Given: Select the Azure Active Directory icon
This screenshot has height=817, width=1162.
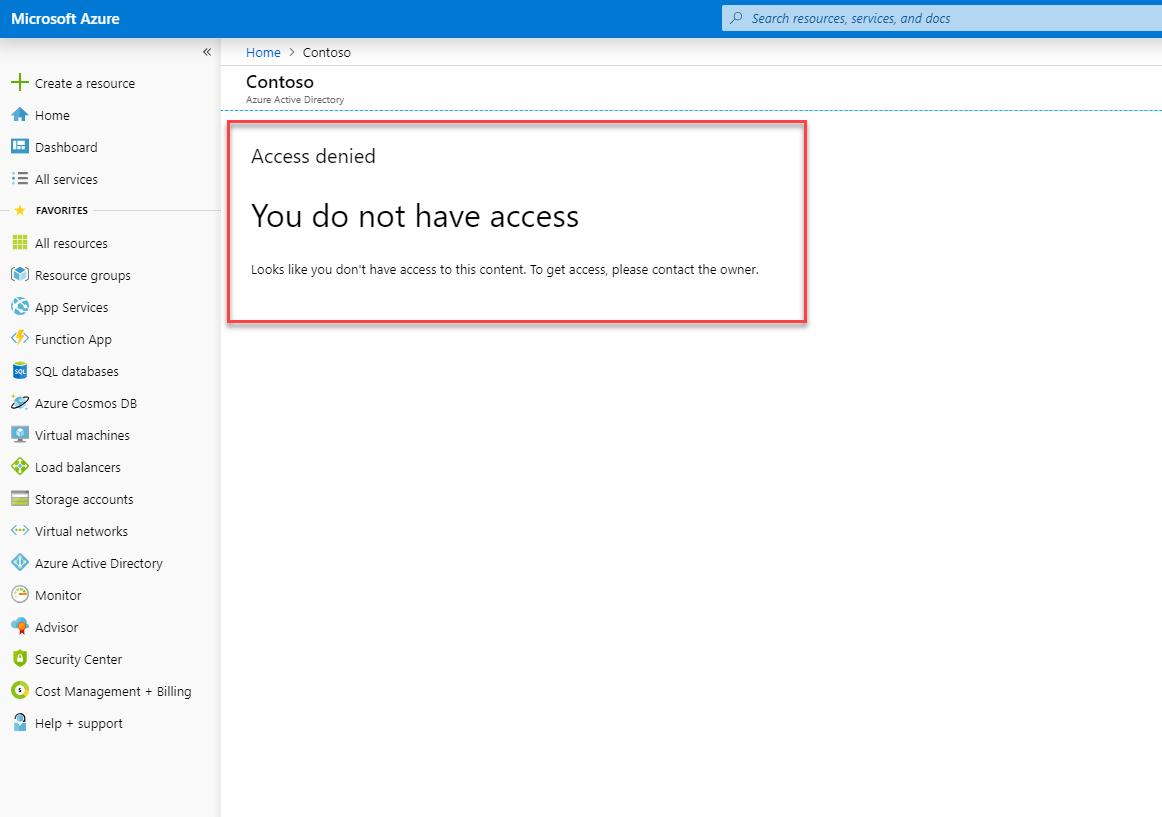Looking at the screenshot, I should (x=21, y=563).
